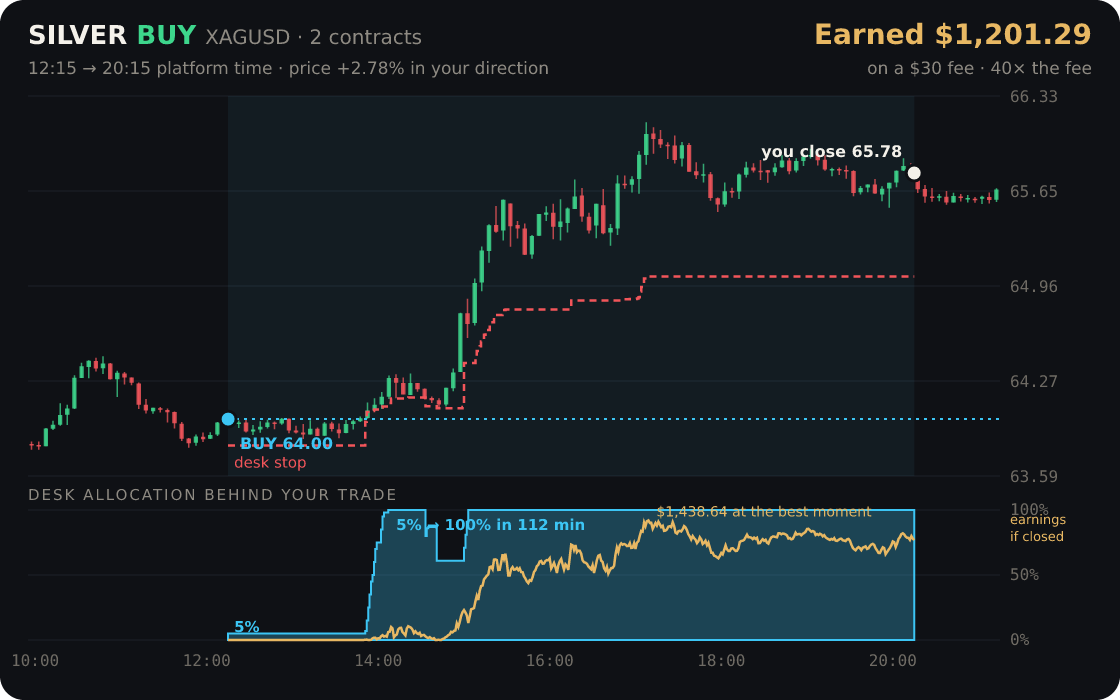Click the 'SILVER BUY' title
Image resolution: width=1120 pixels, height=700 pixels.
(112, 36)
